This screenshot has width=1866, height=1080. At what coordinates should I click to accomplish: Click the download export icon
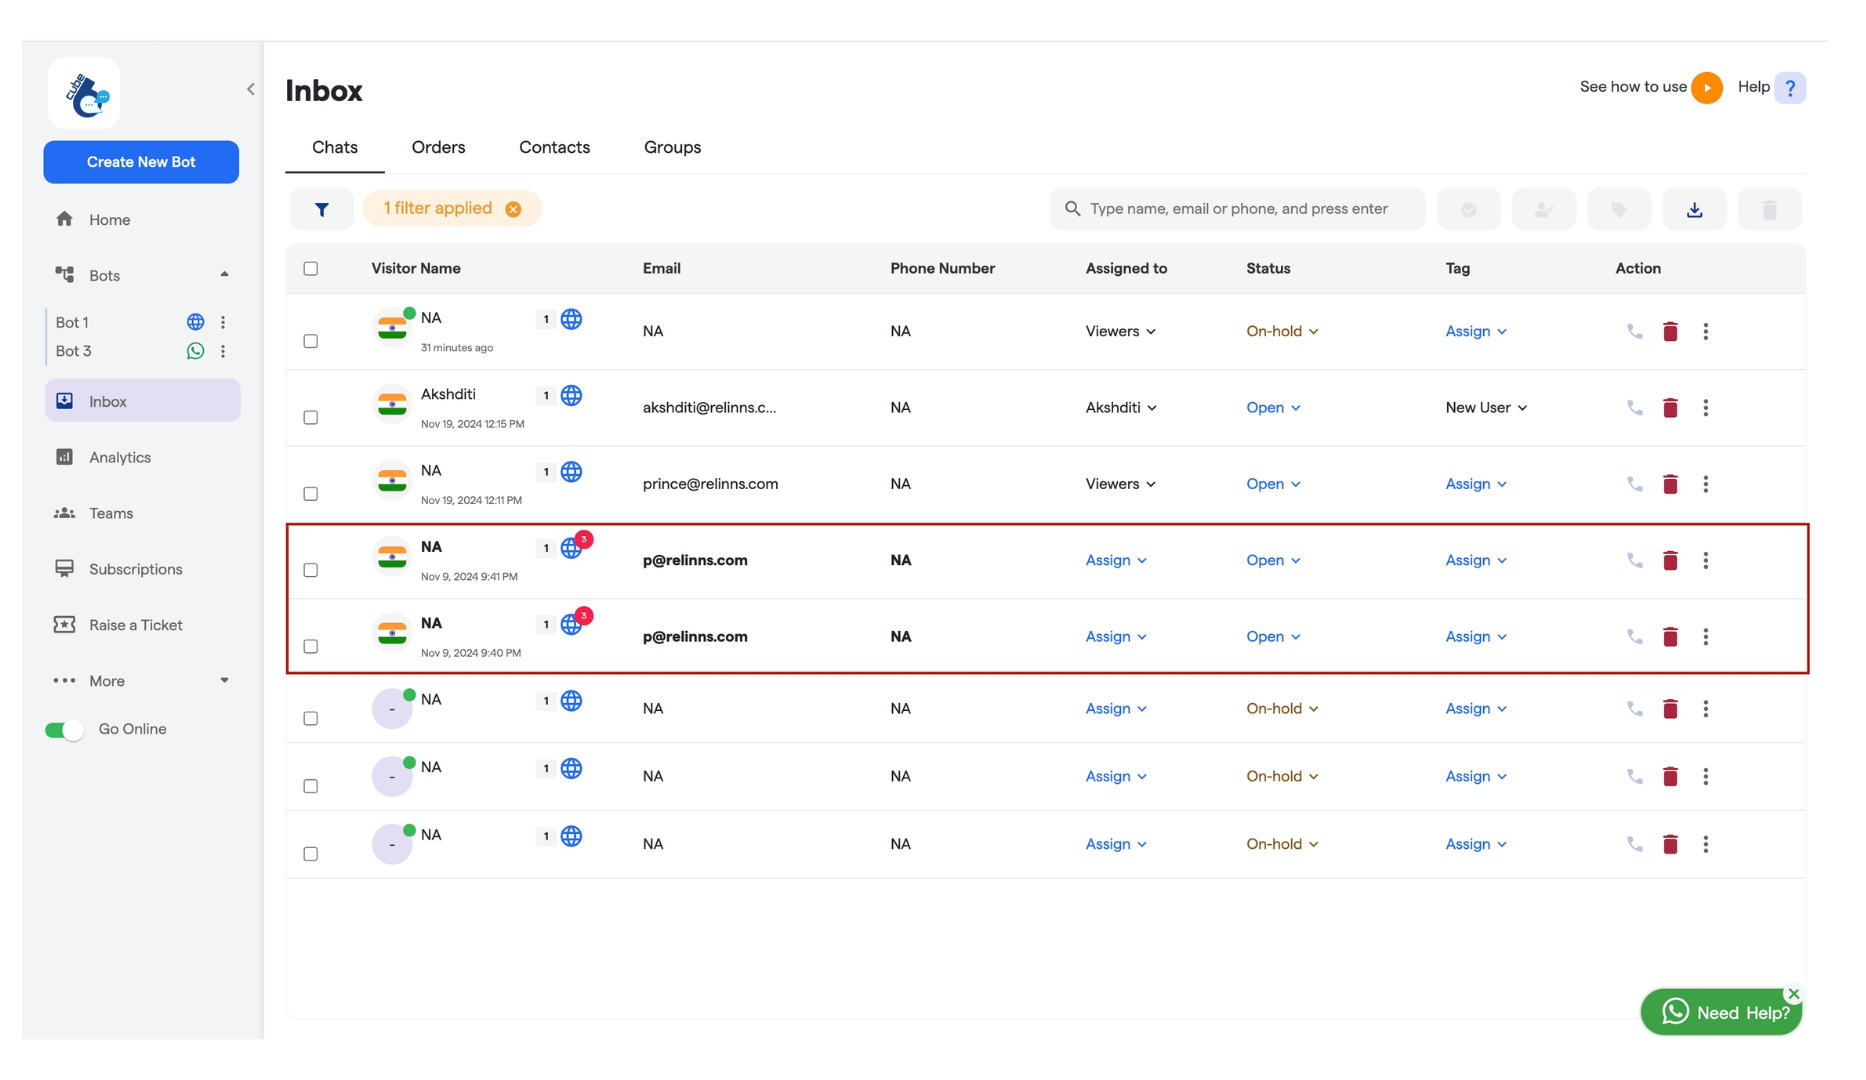click(x=1694, y=209)
